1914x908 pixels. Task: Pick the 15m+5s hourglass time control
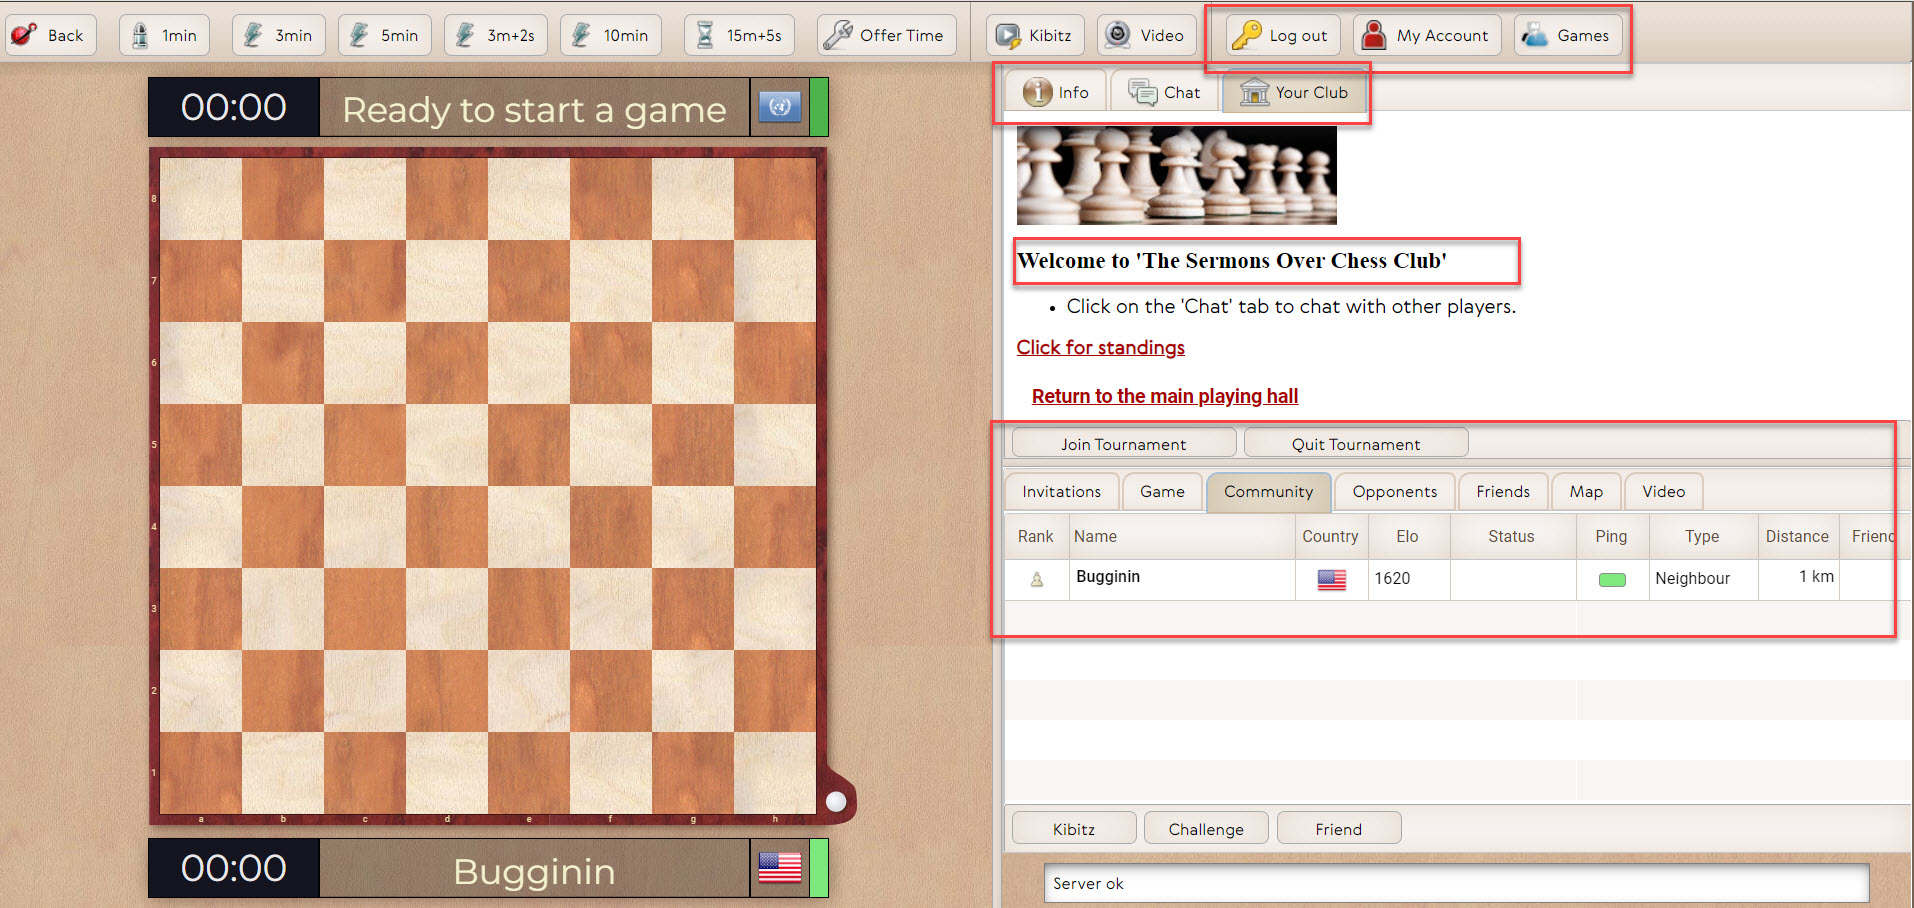coord(739,35)
